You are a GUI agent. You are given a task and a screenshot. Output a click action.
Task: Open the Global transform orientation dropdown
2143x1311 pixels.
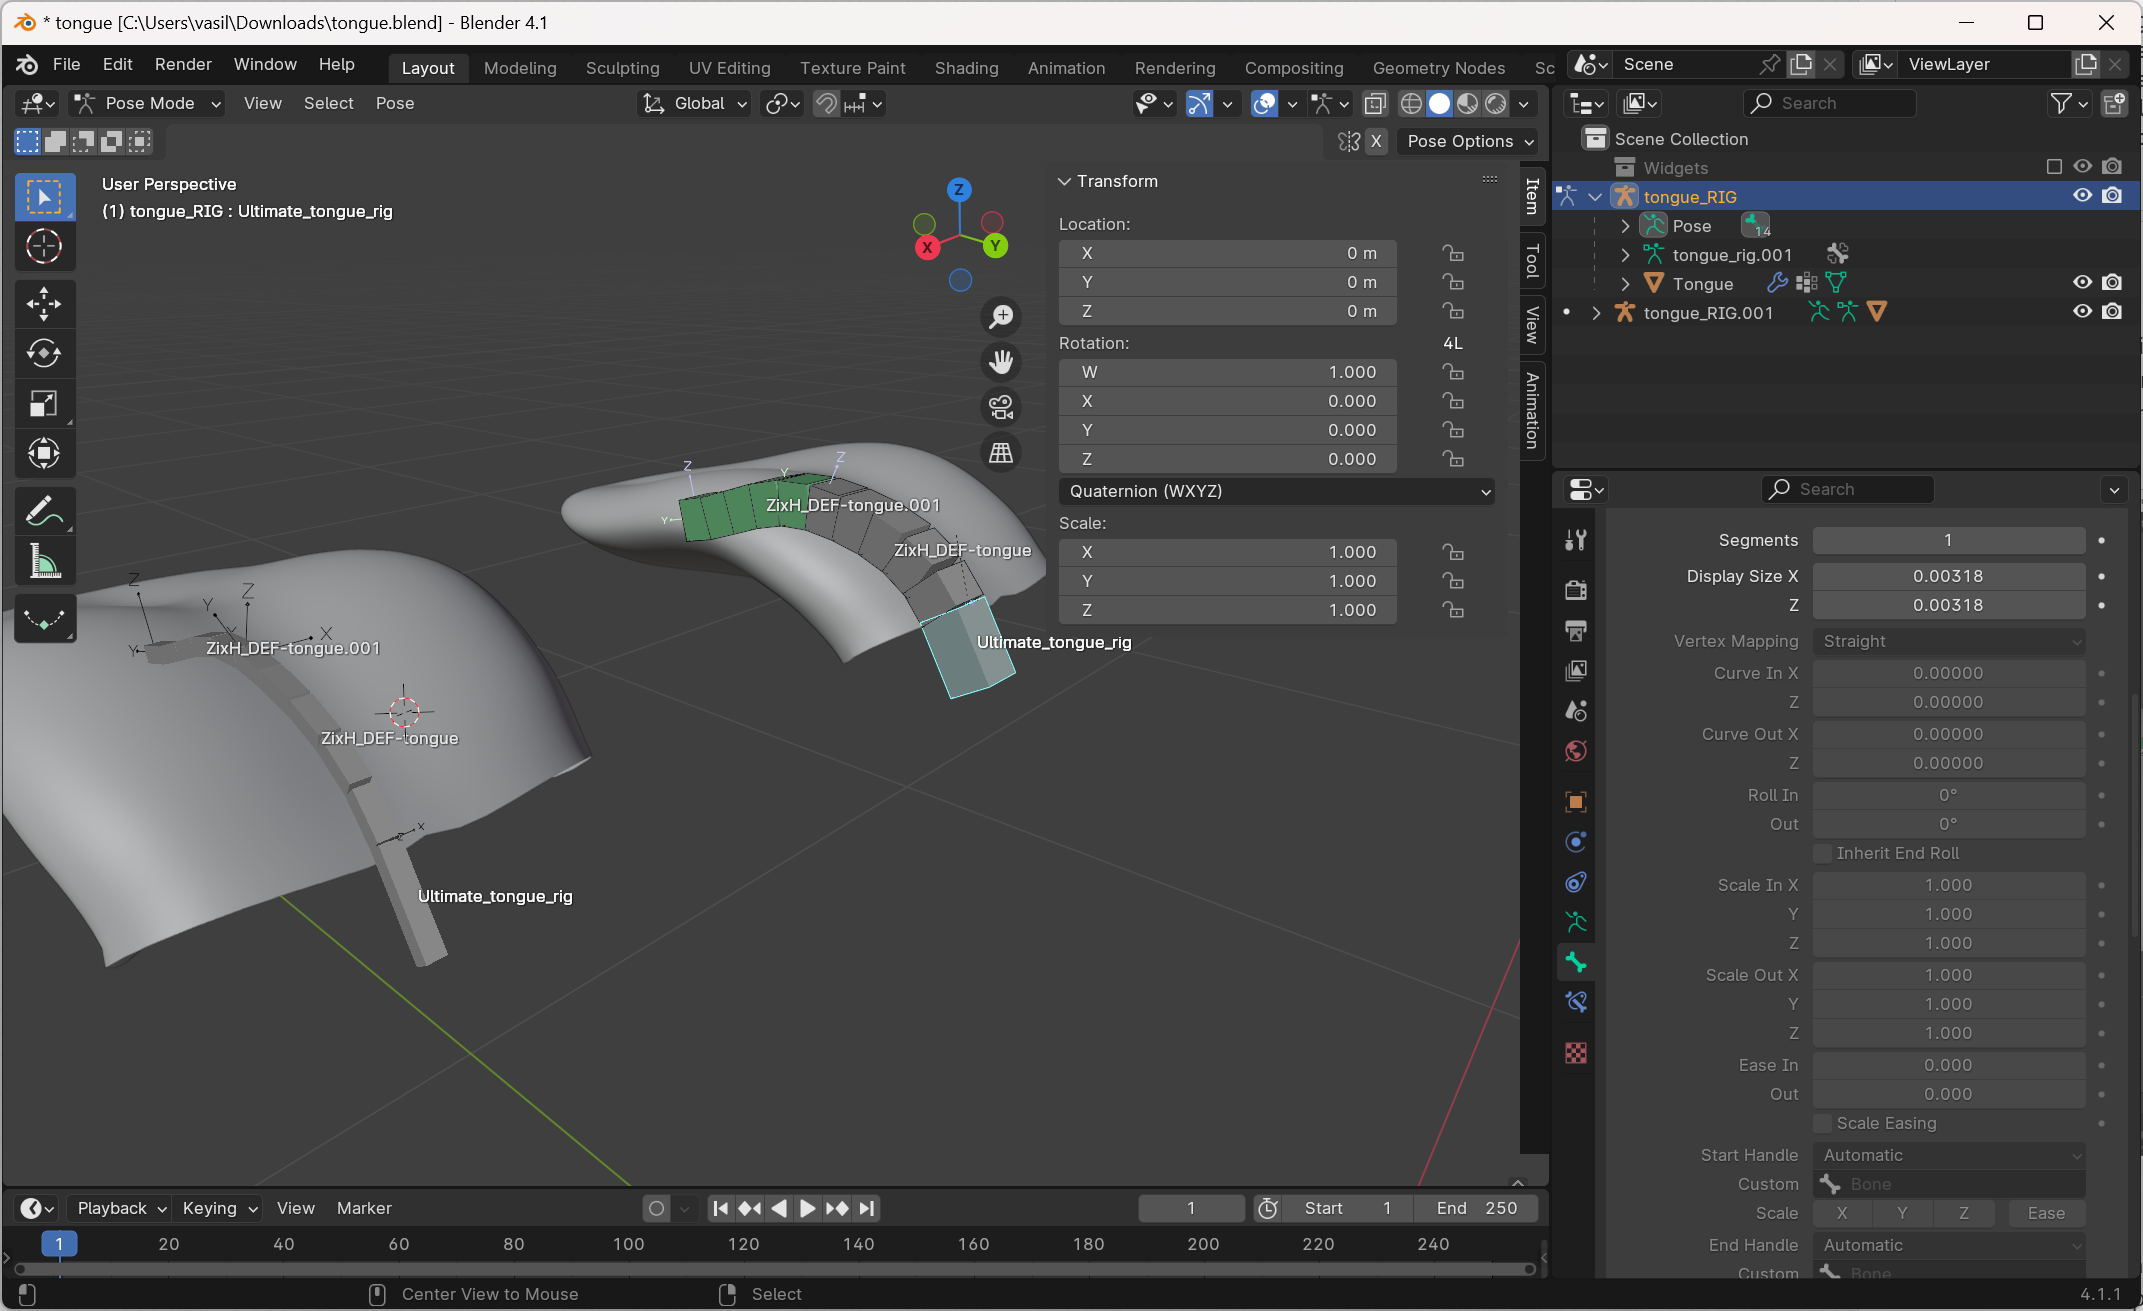(695, 104)
